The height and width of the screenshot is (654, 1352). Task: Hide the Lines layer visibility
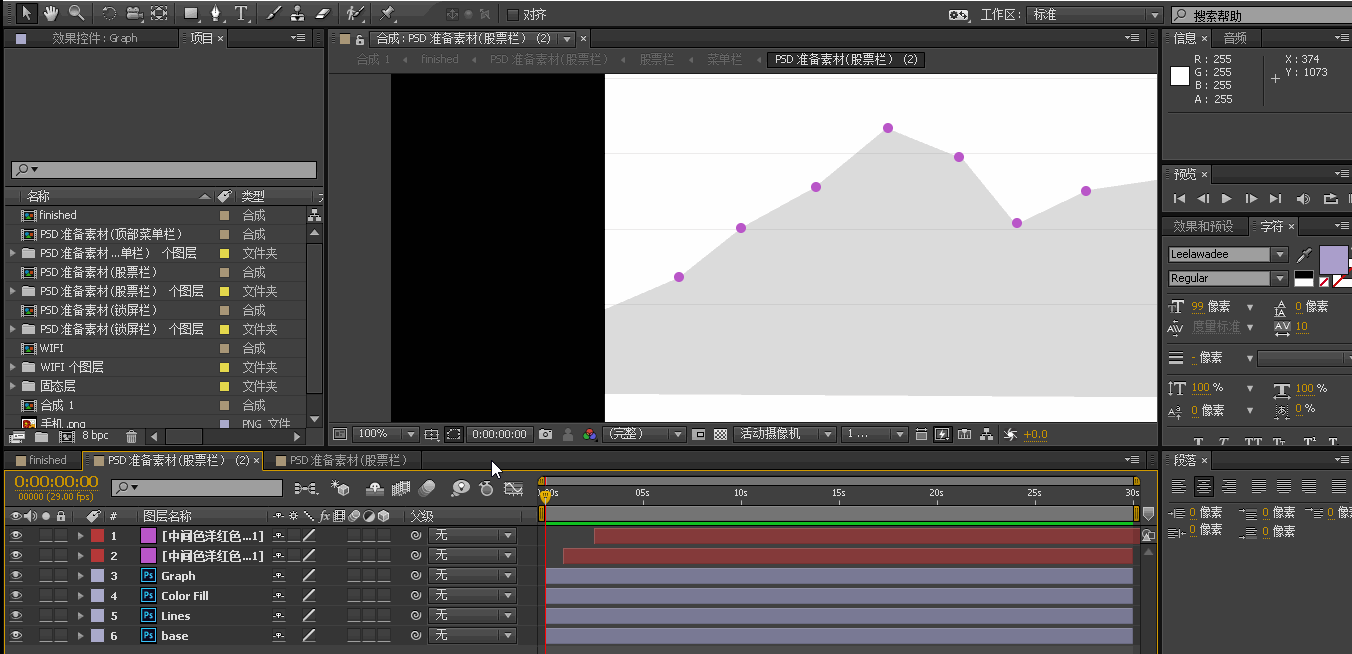(x=16, y=615)
